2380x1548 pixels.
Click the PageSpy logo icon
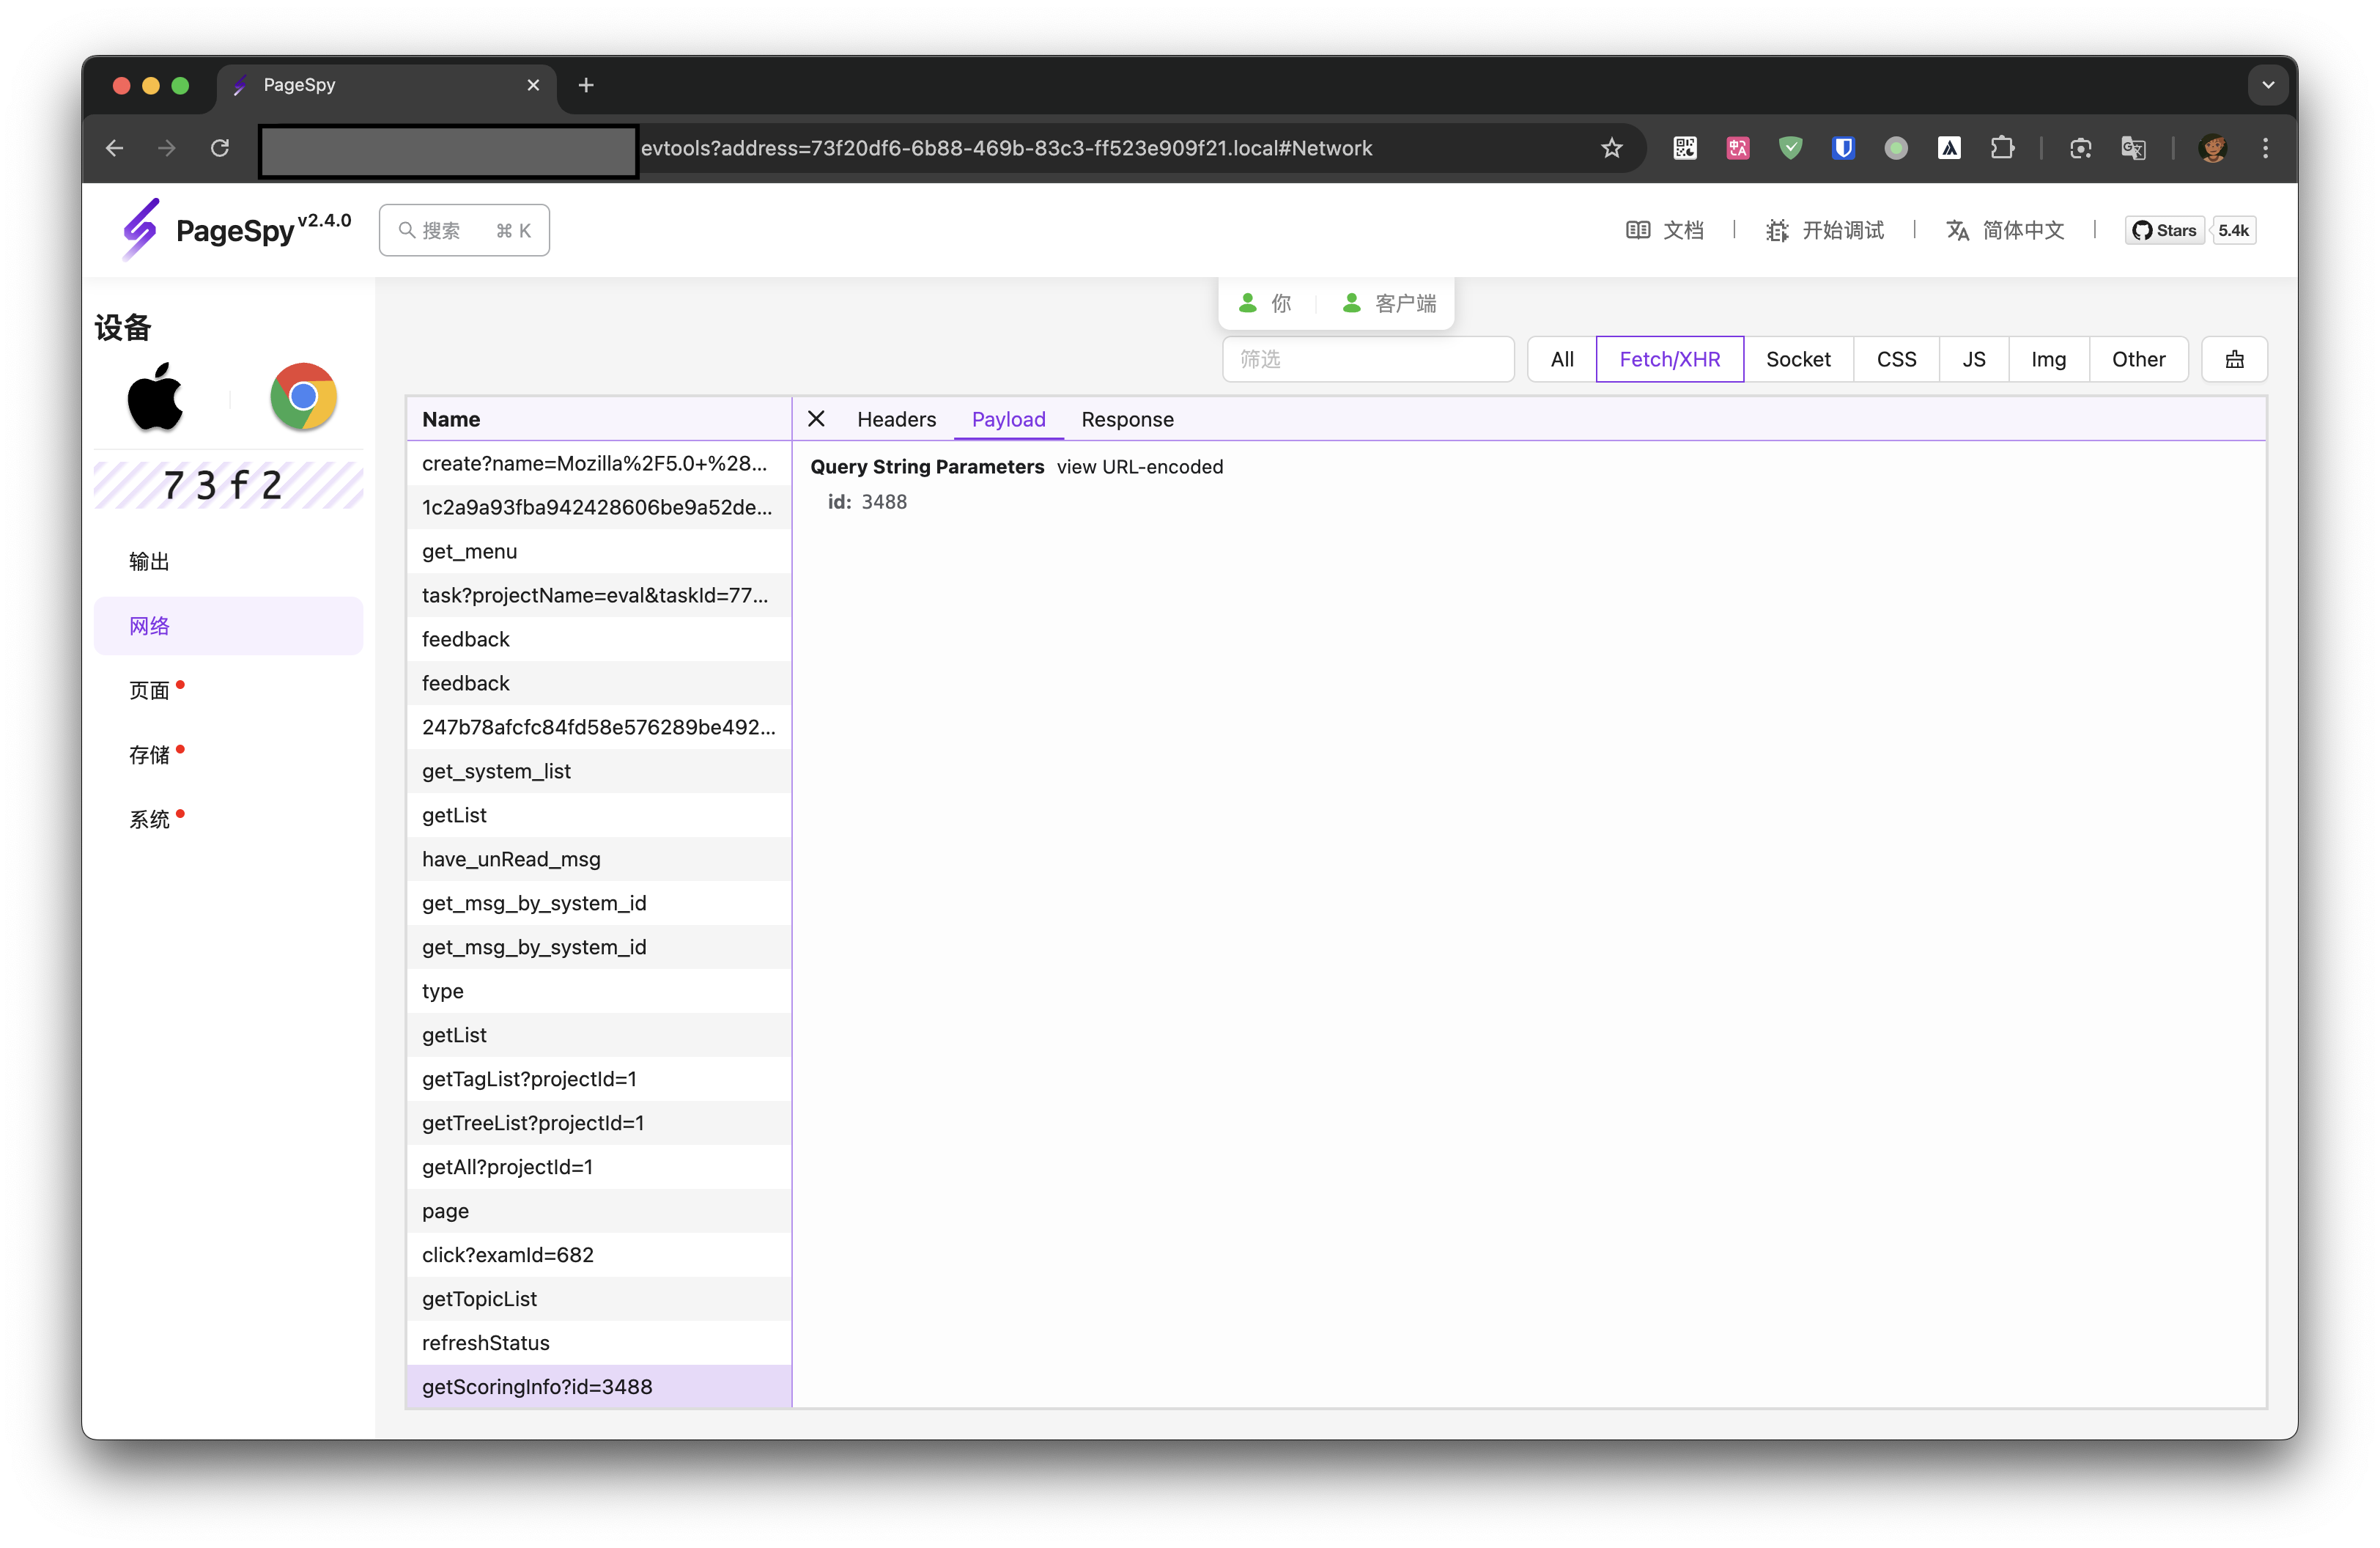141,229
